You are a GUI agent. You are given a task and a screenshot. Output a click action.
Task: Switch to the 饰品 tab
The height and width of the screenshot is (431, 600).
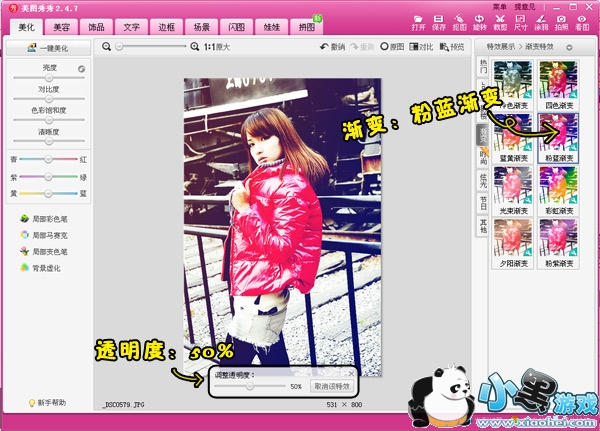96,27
